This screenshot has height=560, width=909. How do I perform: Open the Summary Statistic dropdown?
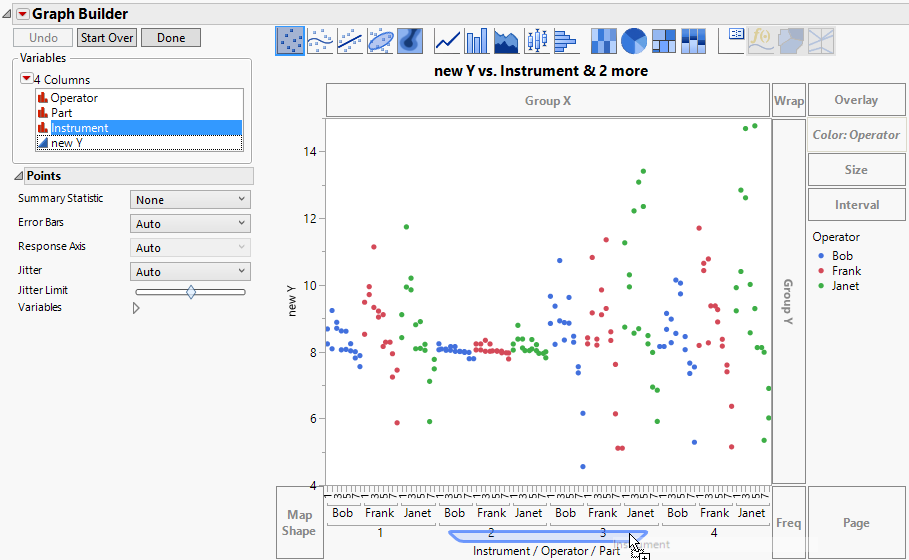189,200
